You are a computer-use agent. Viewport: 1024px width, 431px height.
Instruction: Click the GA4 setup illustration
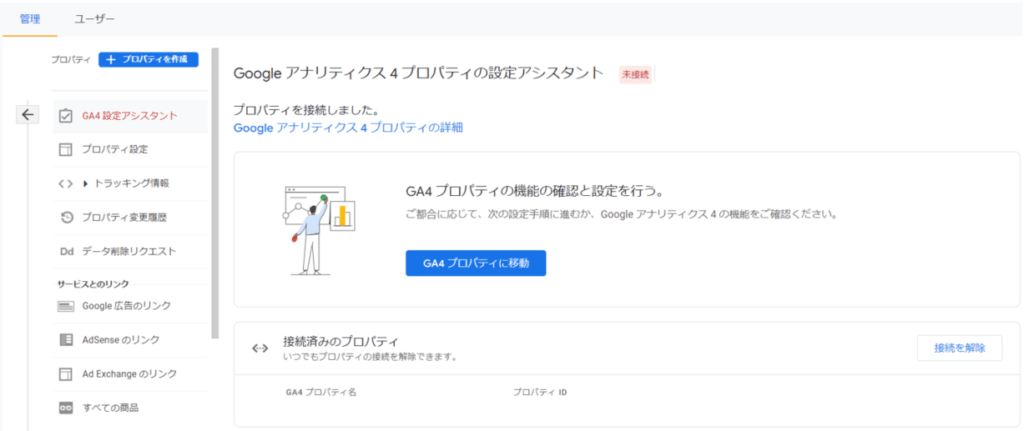coord(318,229)
